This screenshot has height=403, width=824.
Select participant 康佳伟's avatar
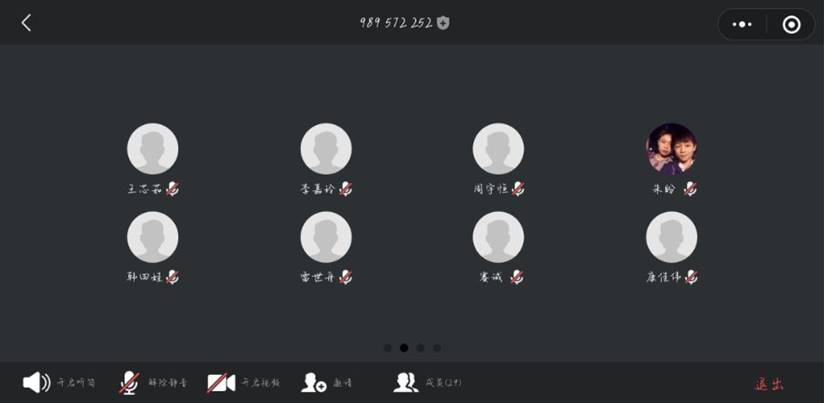click(x=672, y=237)
